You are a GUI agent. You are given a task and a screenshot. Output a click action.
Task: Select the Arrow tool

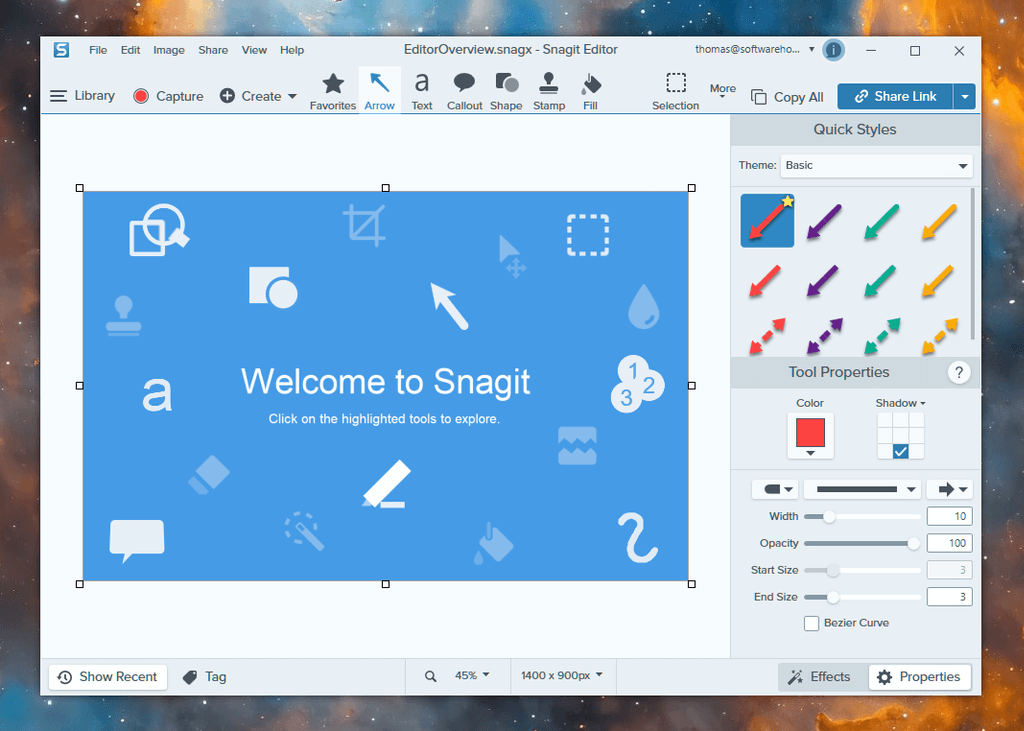(x=379, y=91)
